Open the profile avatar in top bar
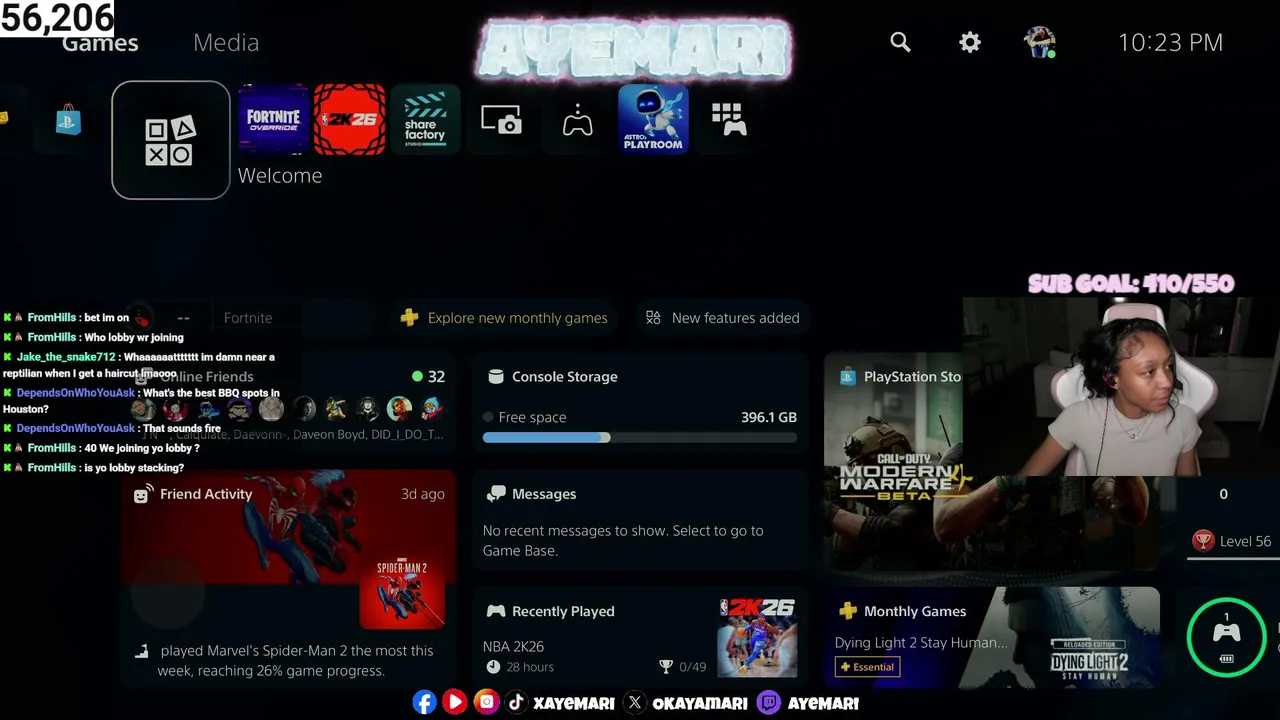Viewport: 1280px width, 720px height. coord(1040,42)
